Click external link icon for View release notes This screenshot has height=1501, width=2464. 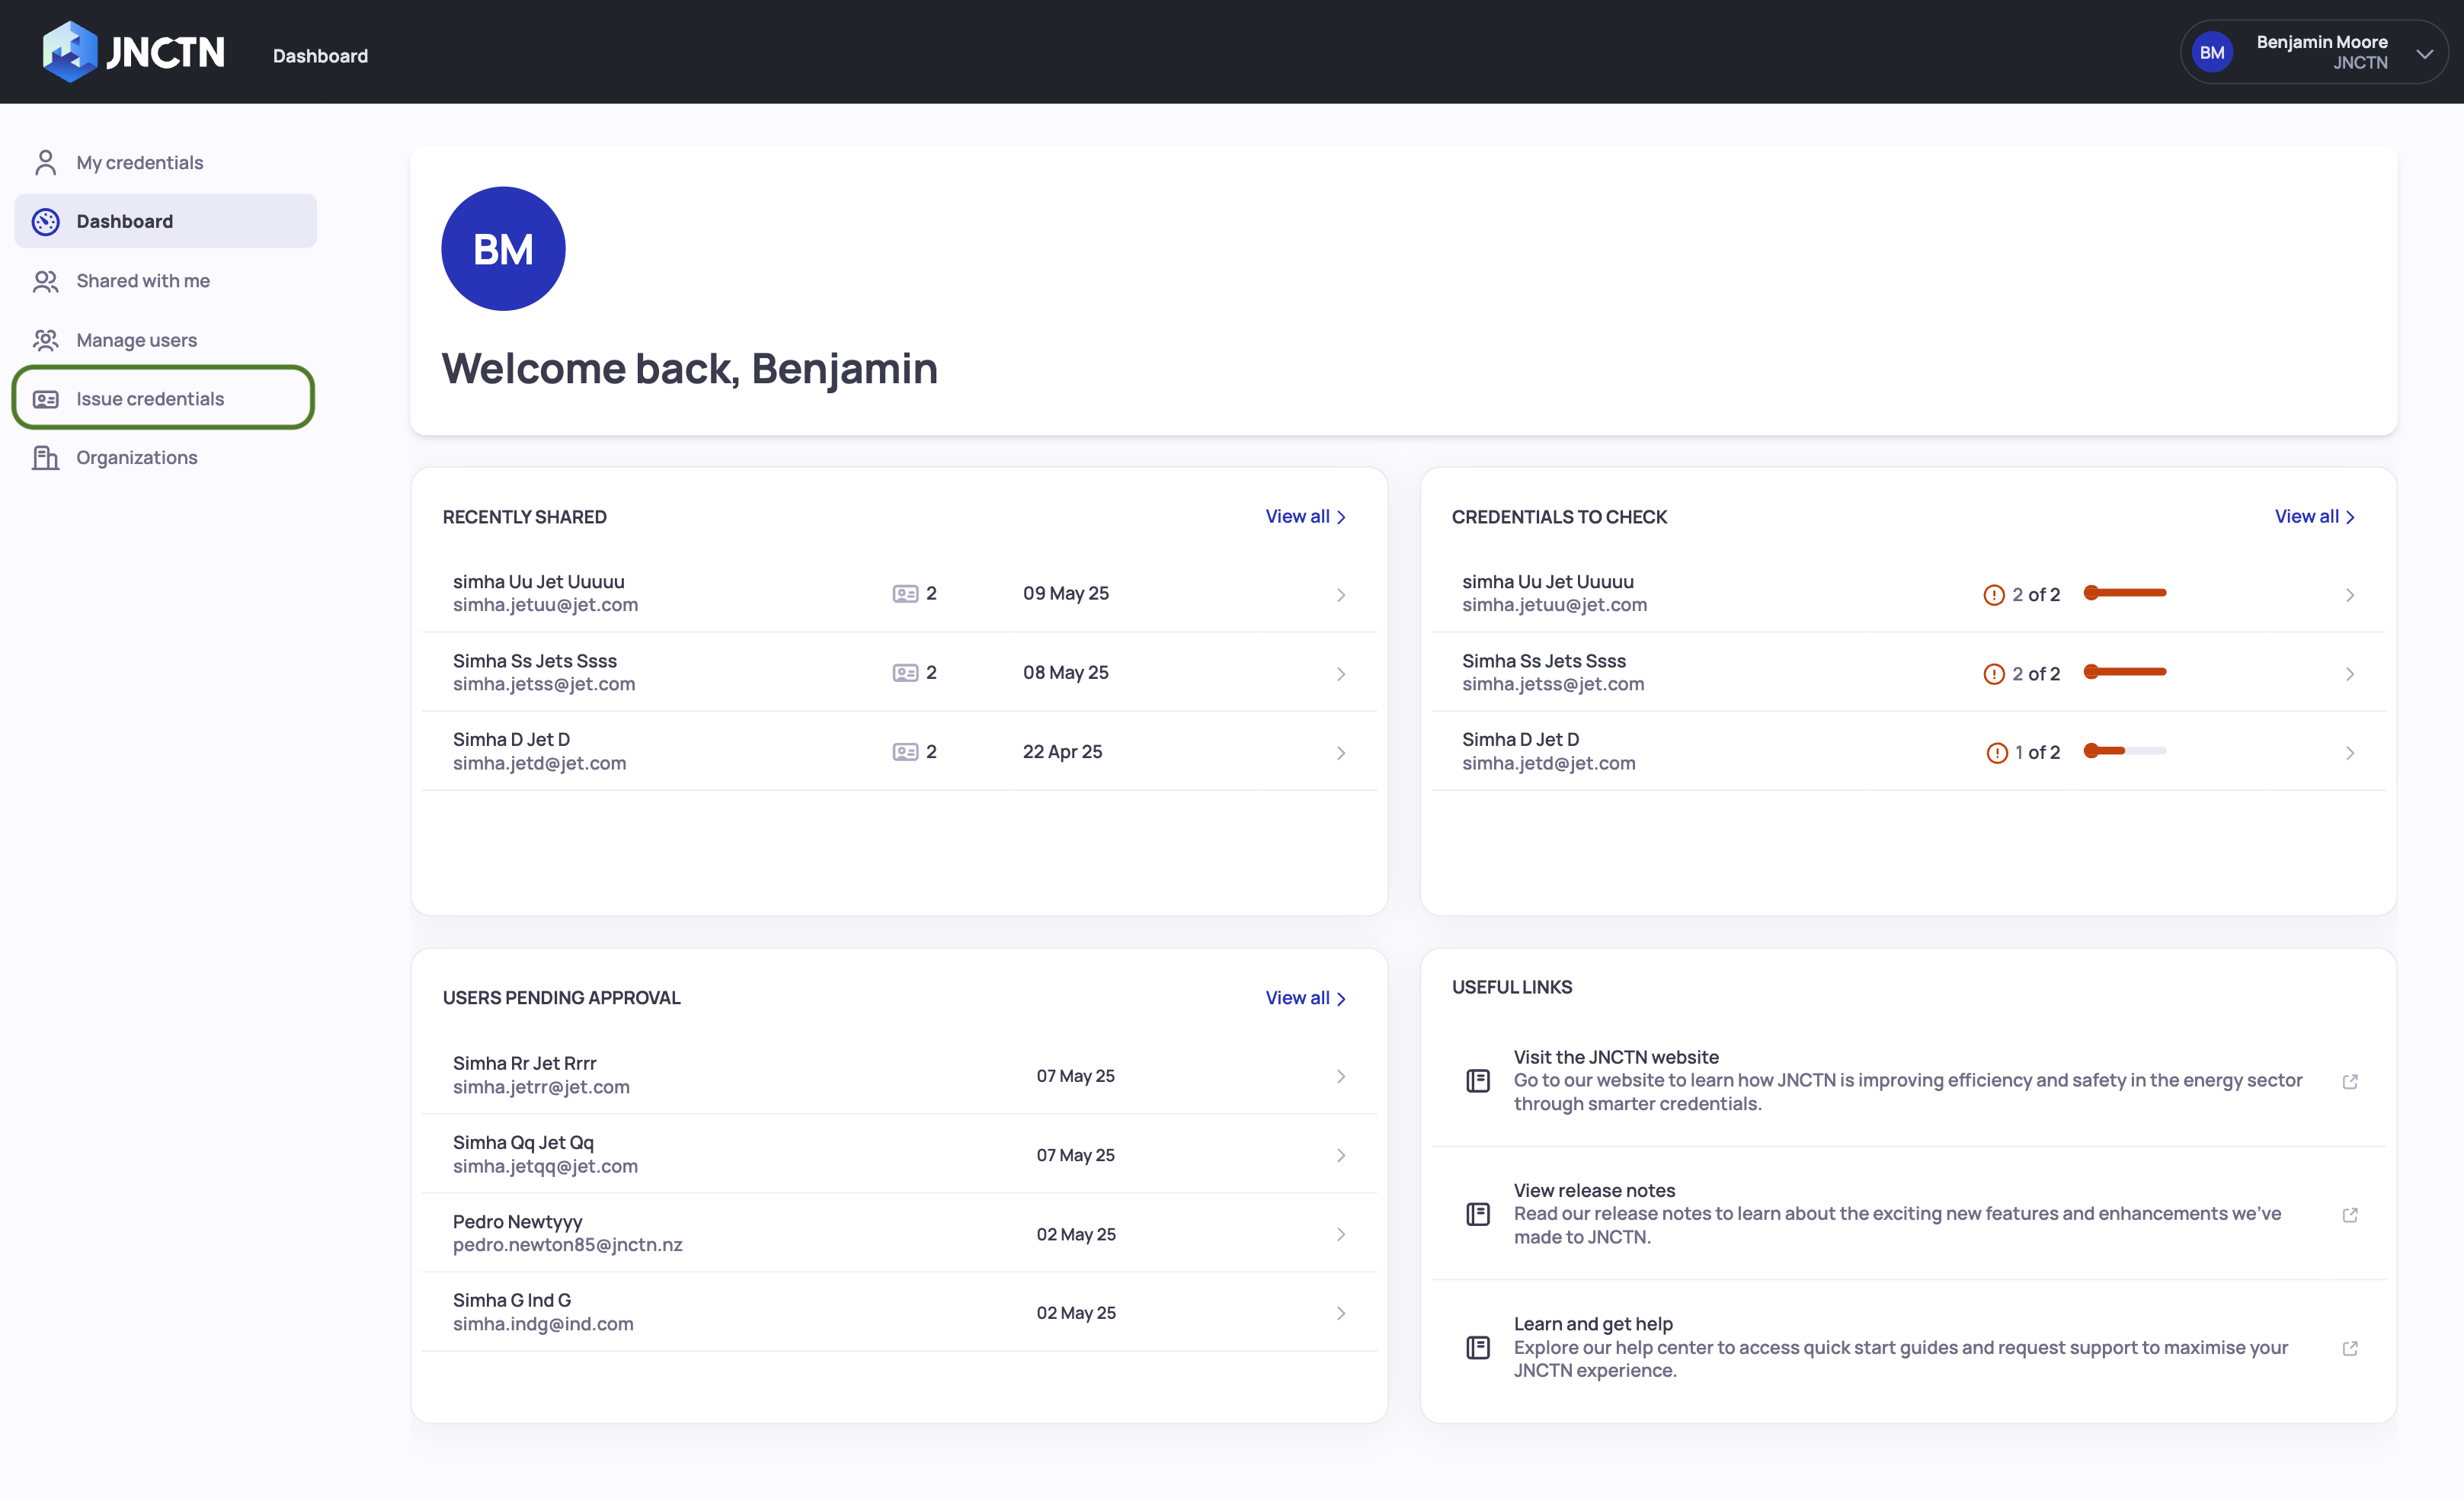click(x=2349, y=1214)
